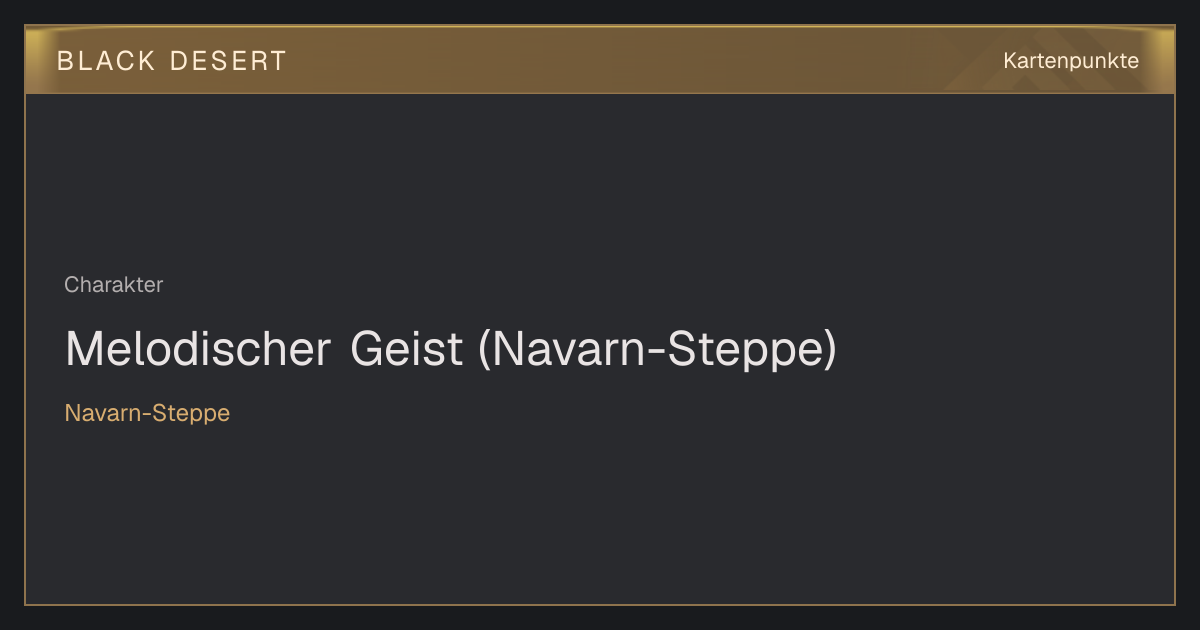1200x630 pixels.
Task: Click the word Melodischer in the title
Action: coord(198,350)
